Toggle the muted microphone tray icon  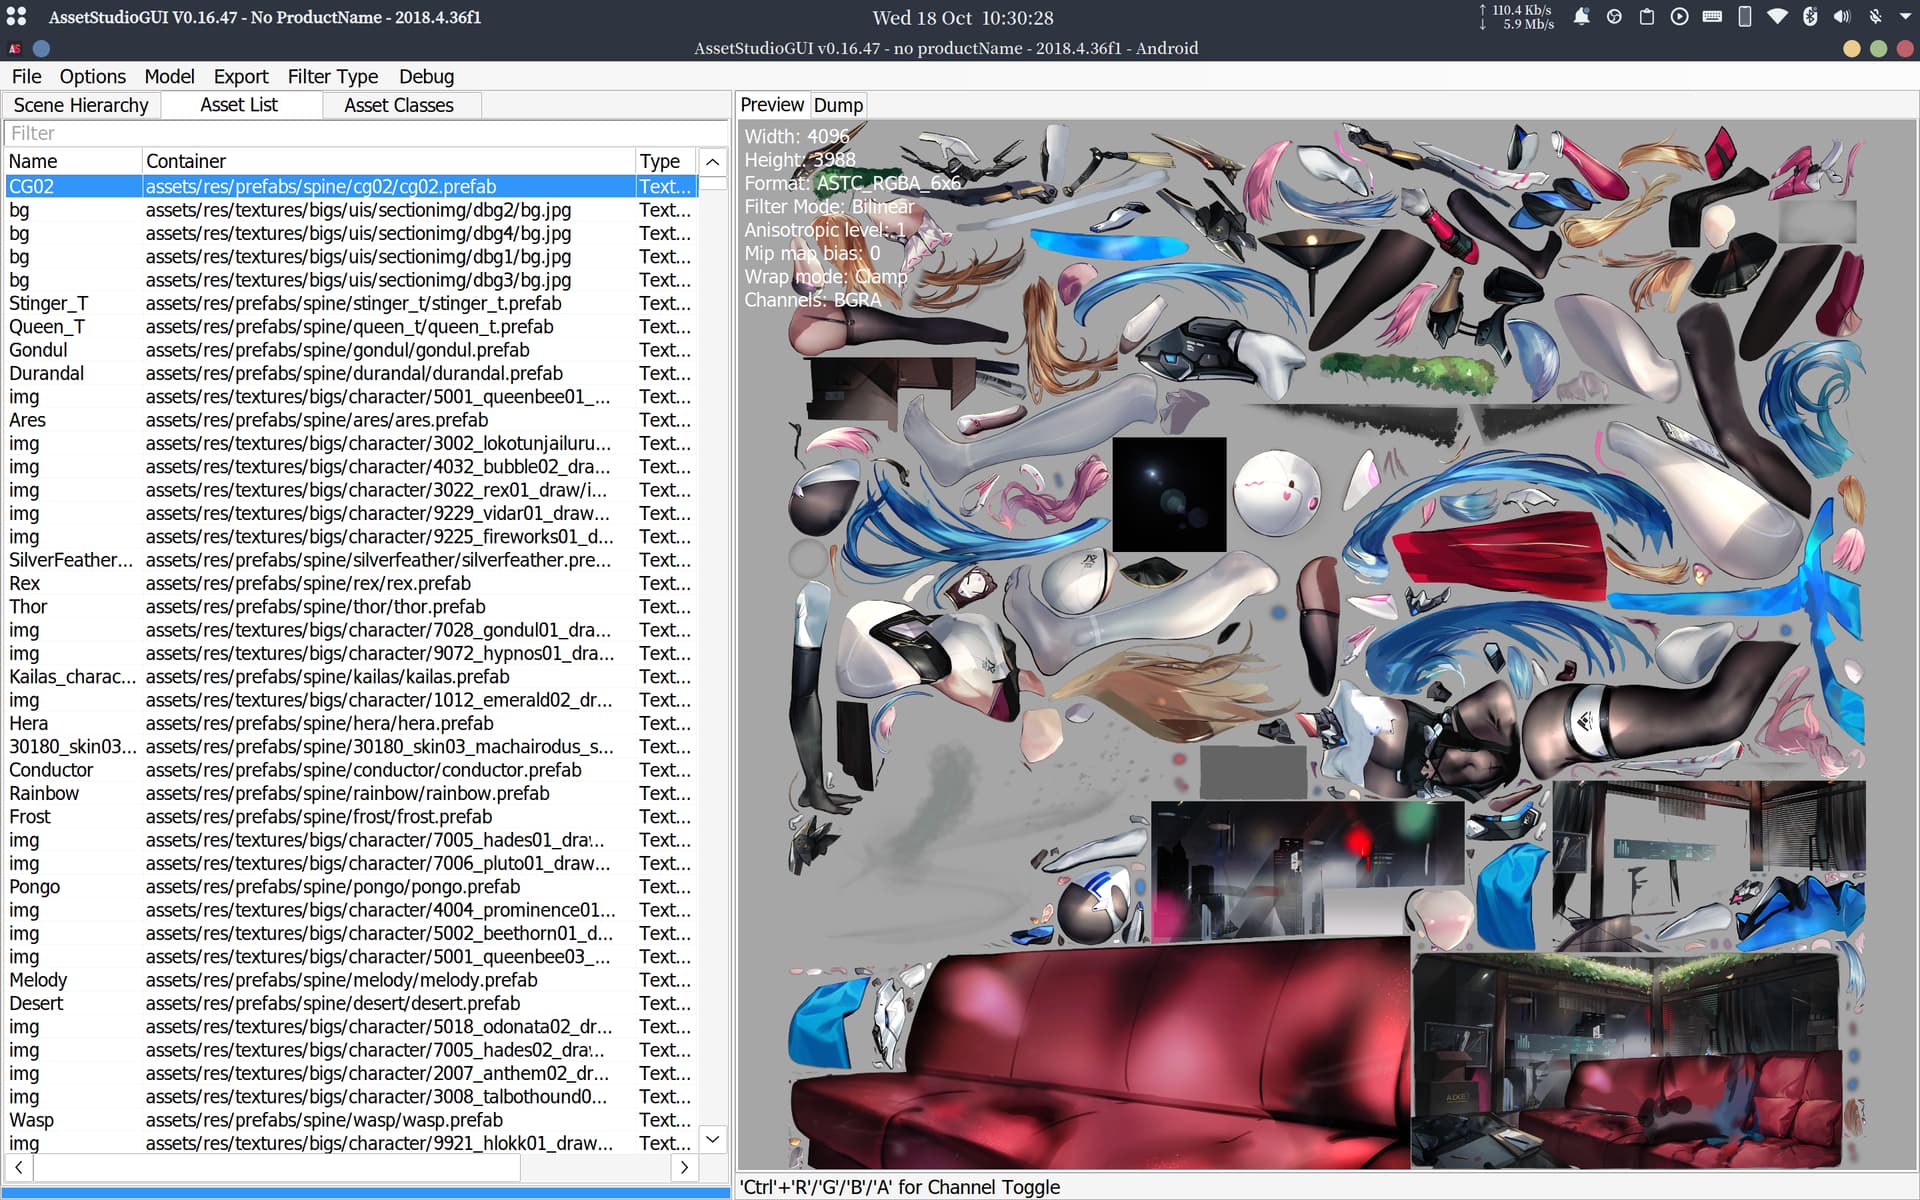tap(1875, 16)
